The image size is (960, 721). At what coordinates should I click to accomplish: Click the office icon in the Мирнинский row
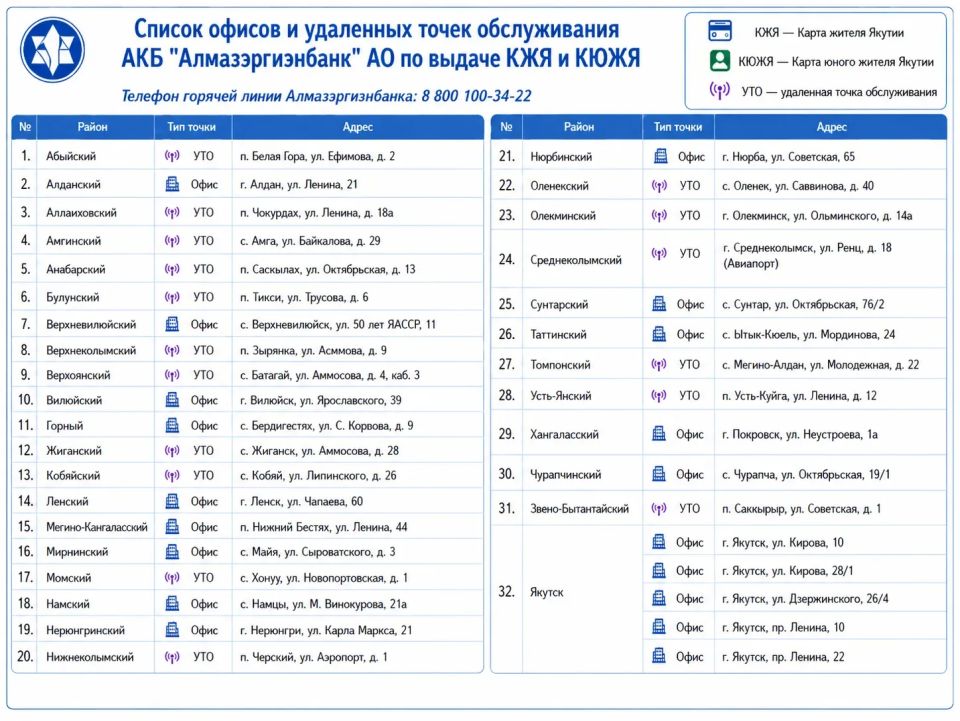point(173,551)
